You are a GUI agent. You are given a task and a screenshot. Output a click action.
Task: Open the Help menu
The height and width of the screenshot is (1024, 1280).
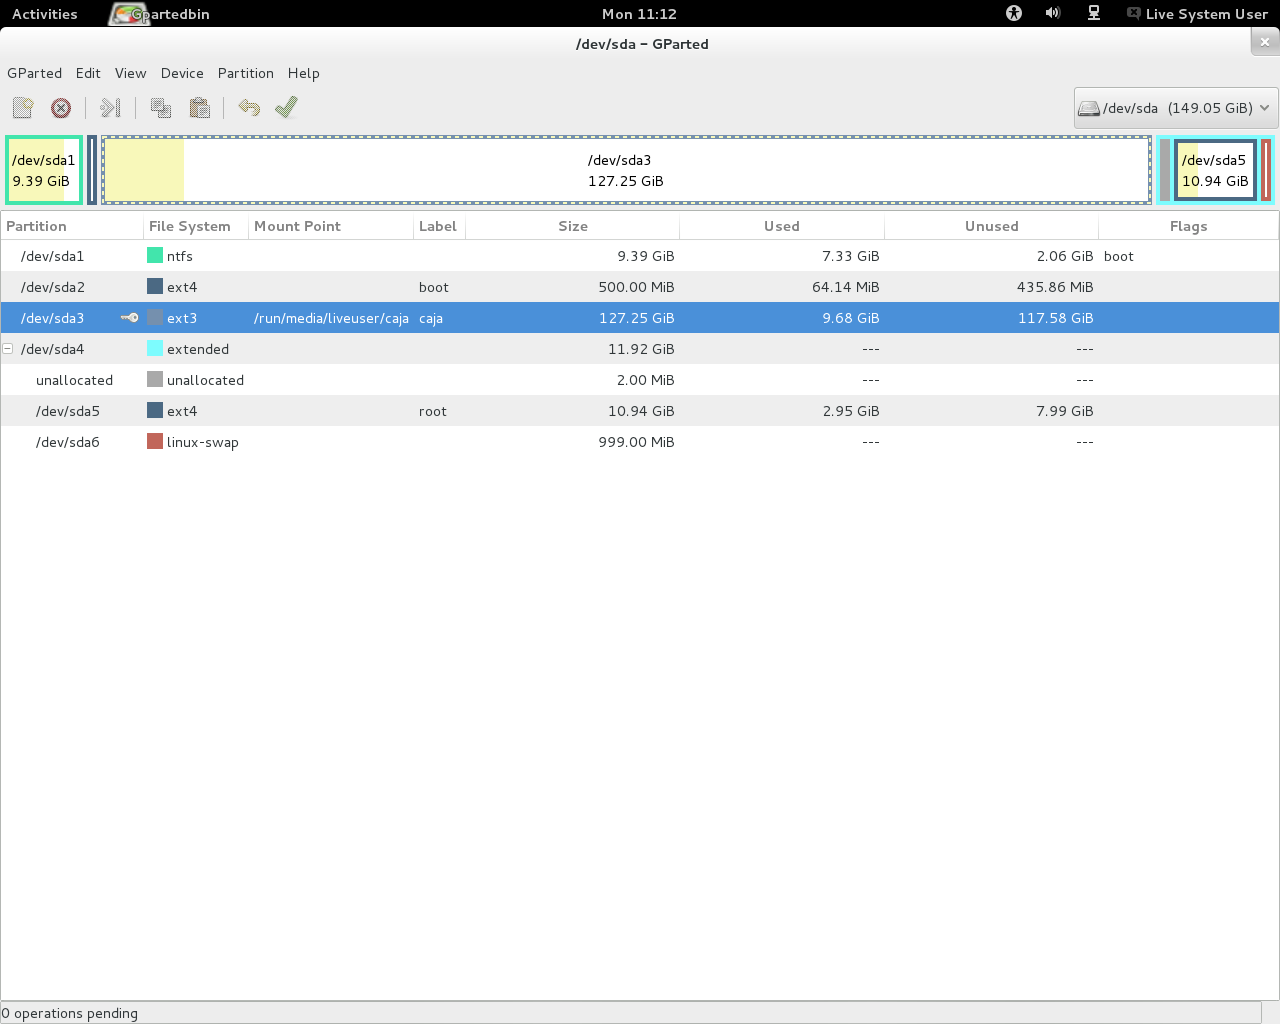[304, 73]
